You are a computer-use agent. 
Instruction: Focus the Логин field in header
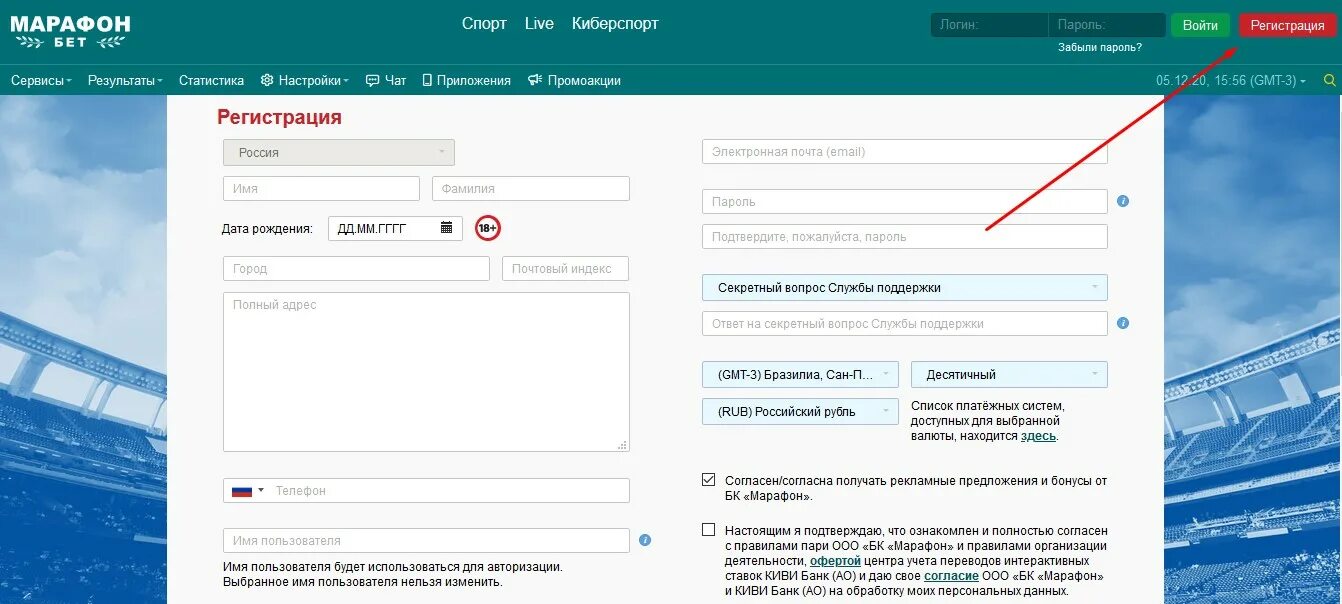click(x=989, y=25)
